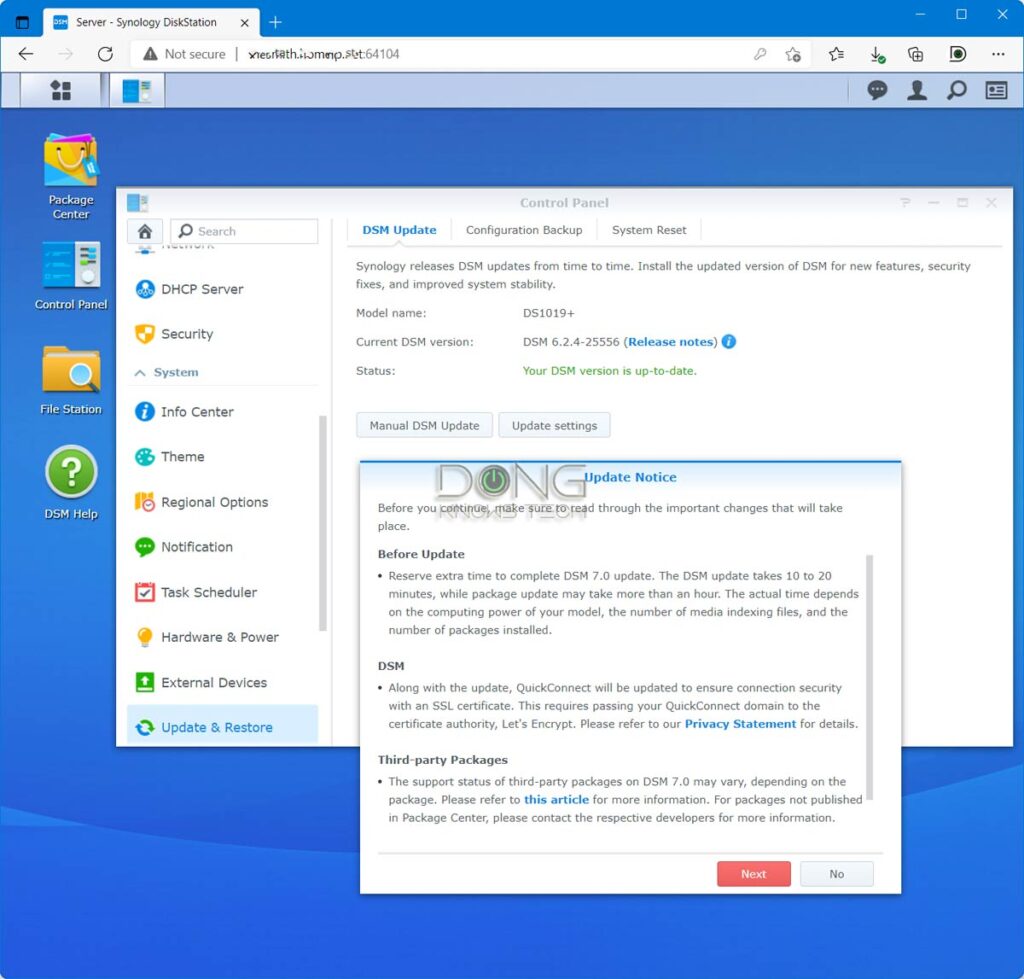Viewport: 1024px width, 979px height.
Task: Click Update settings button
Action: 554,425
